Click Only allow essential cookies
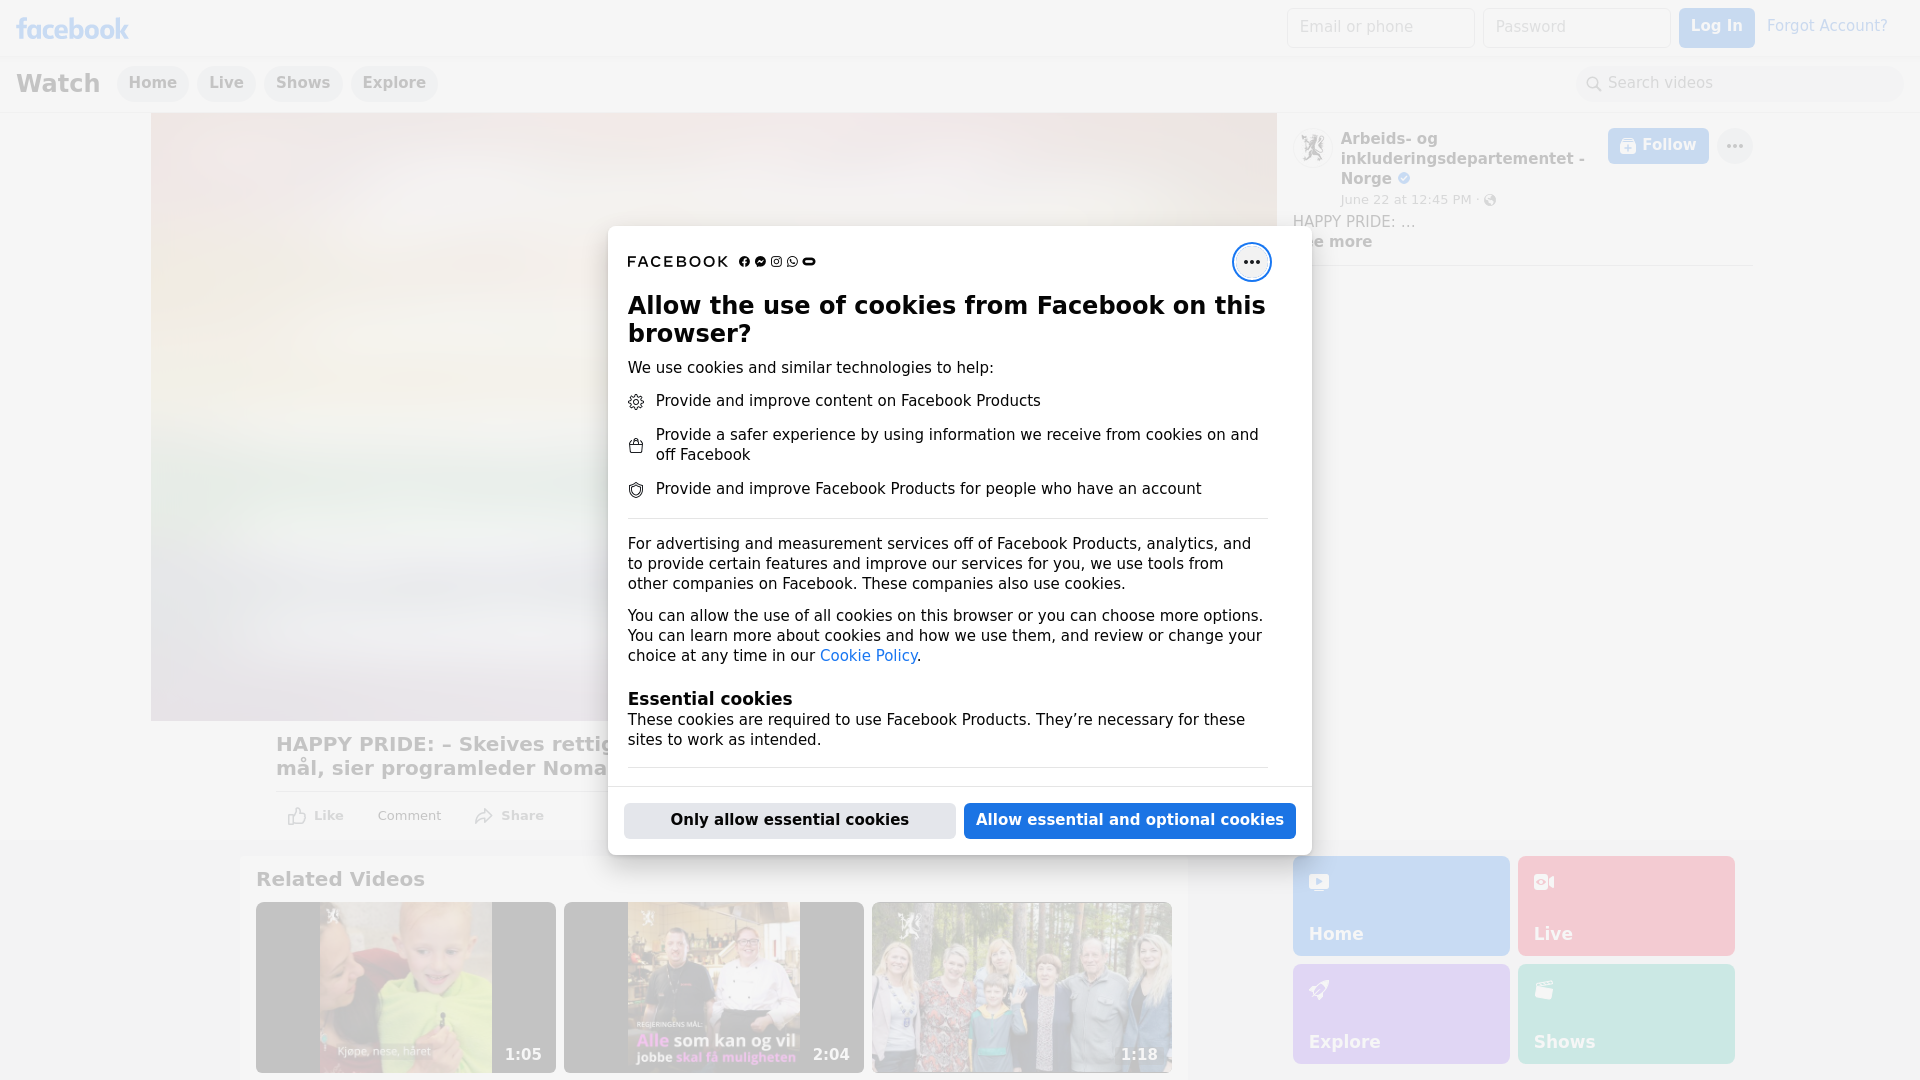Screen dimensions: 1920x1080 point(789,820)
